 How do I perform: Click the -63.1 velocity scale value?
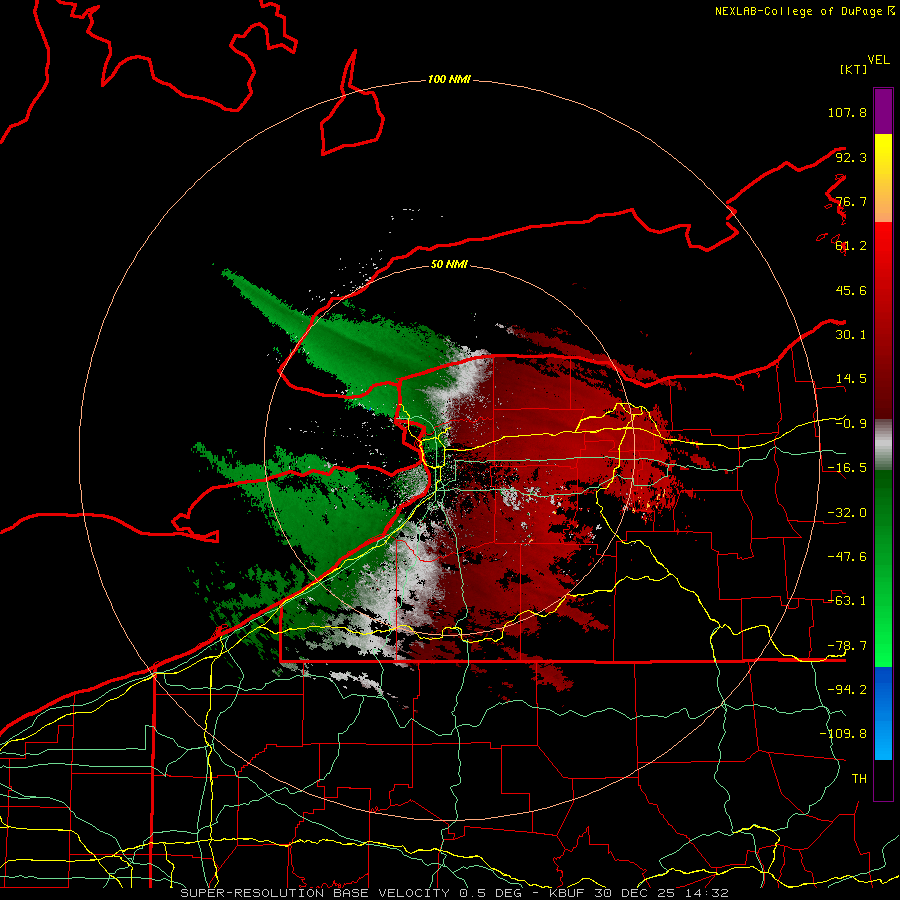(847, 601)
